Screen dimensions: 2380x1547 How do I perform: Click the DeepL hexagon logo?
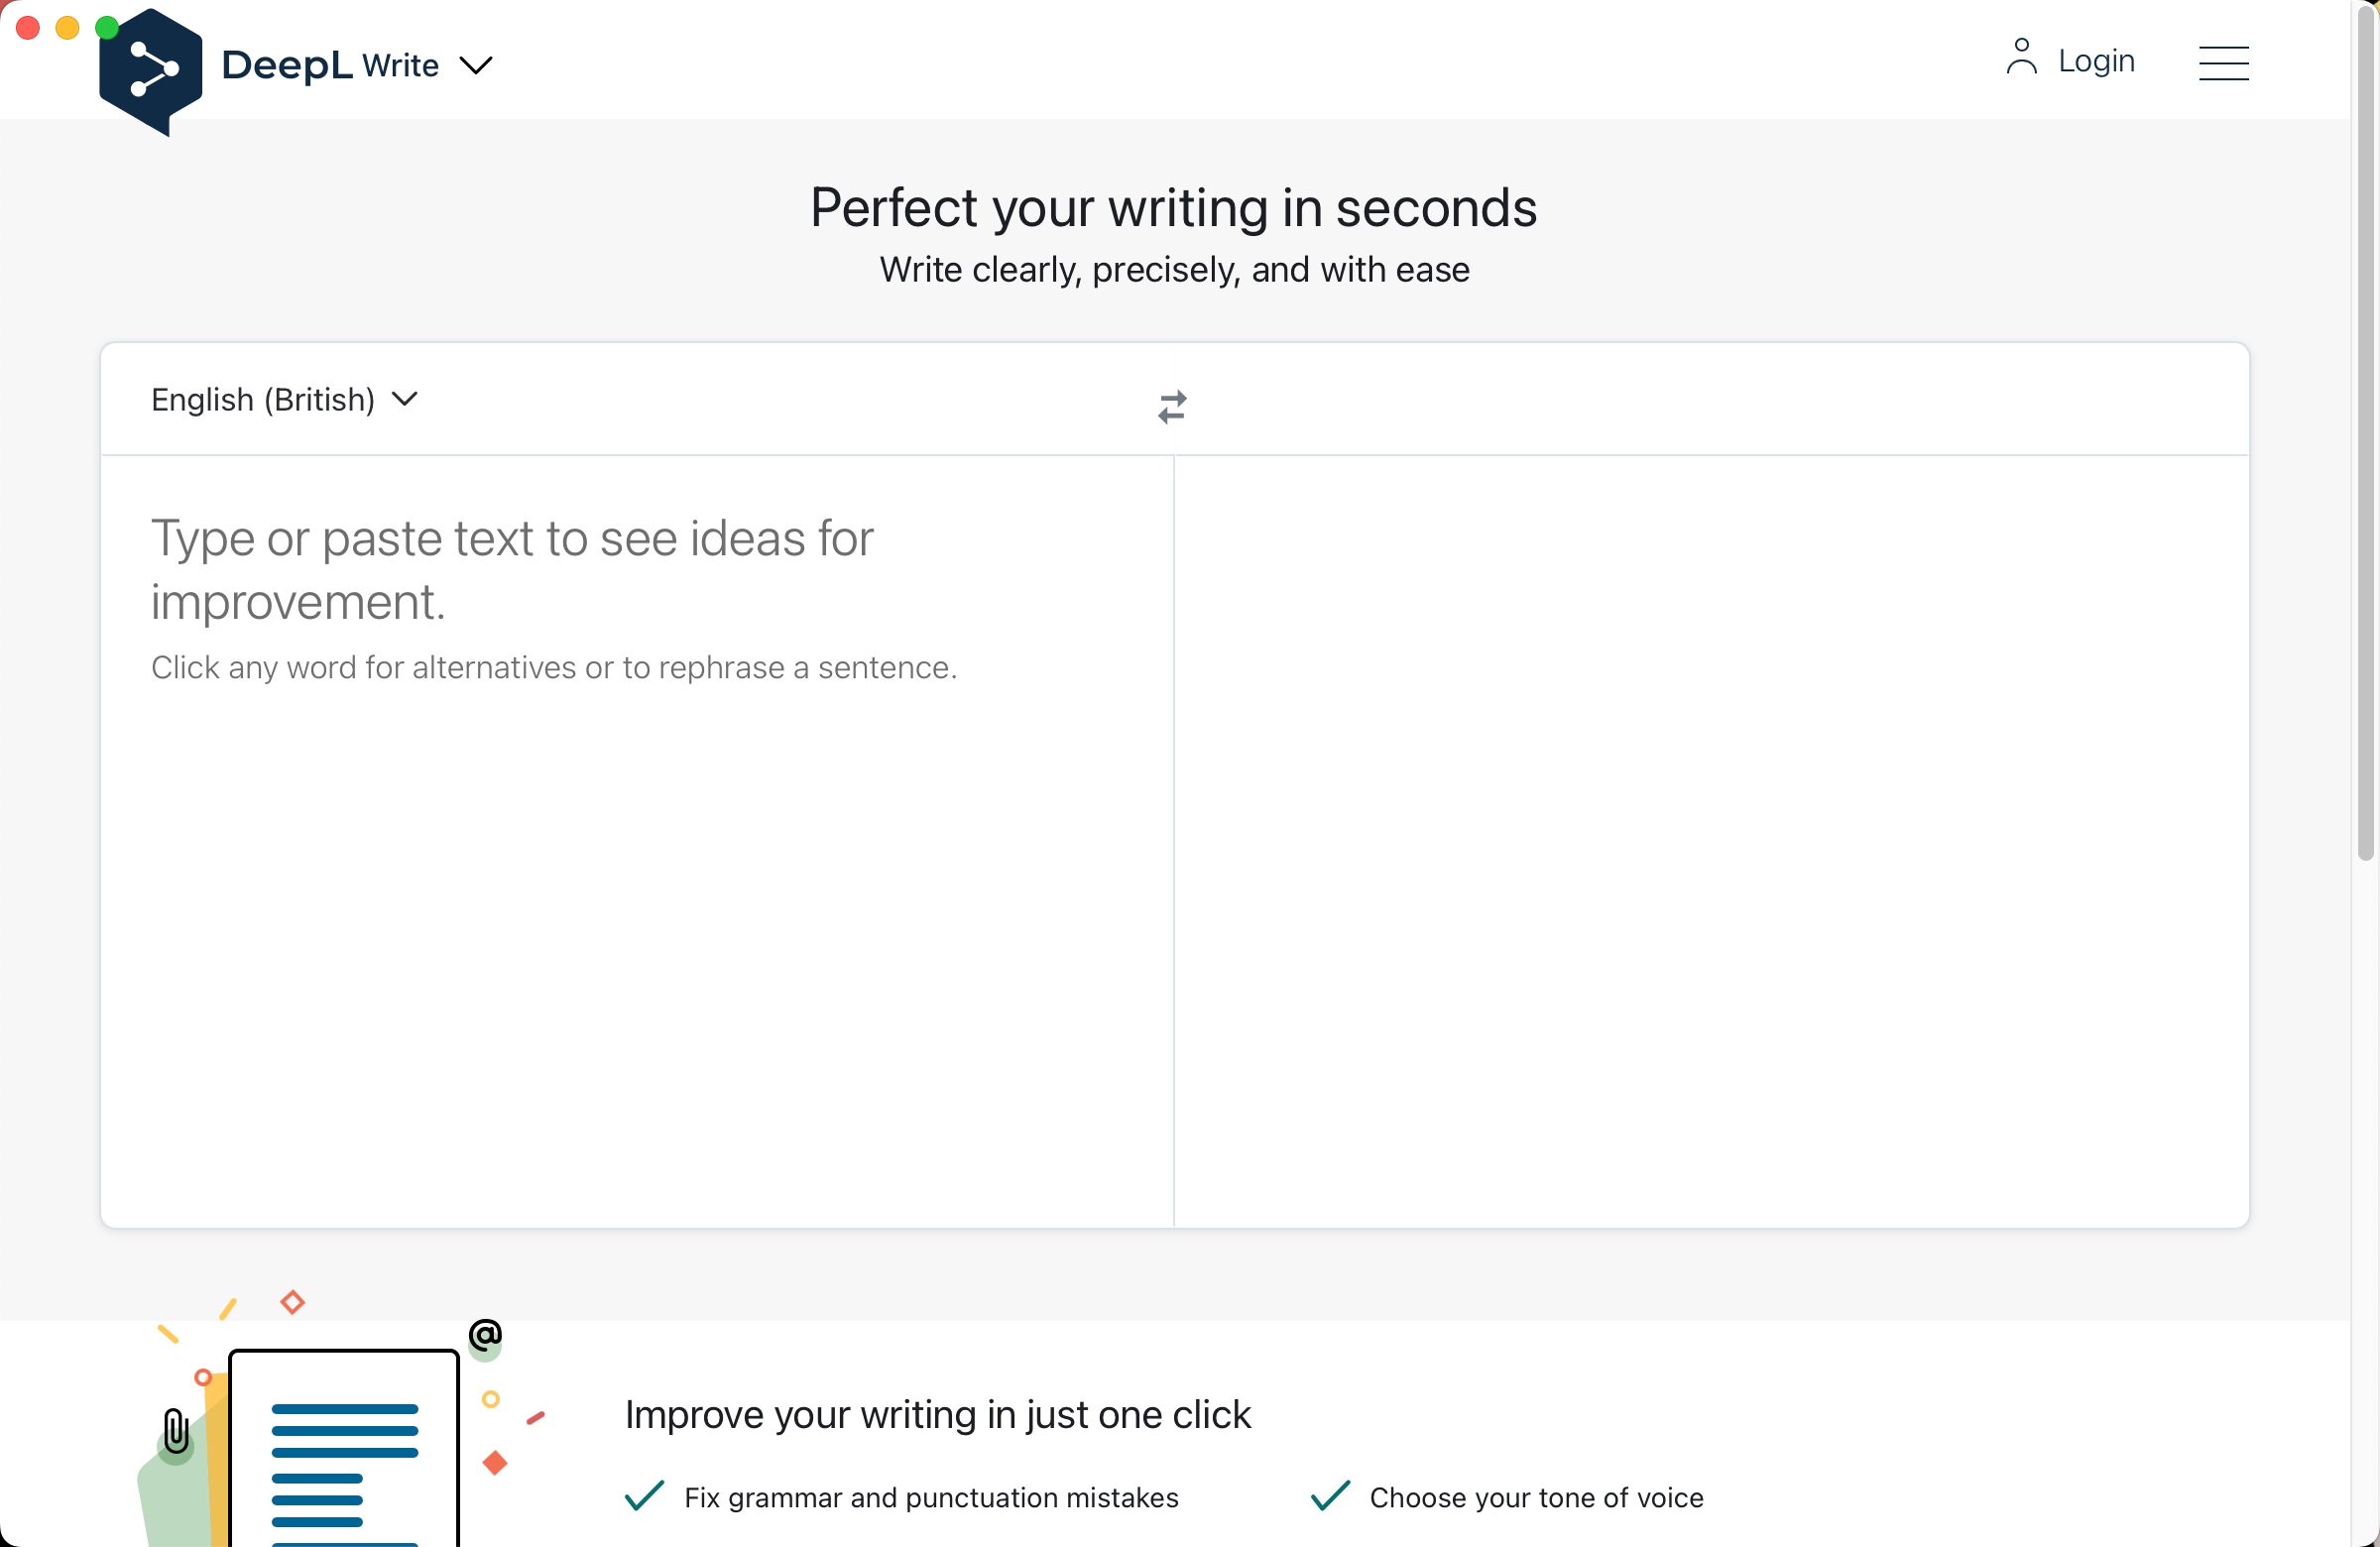click(151, 70)
